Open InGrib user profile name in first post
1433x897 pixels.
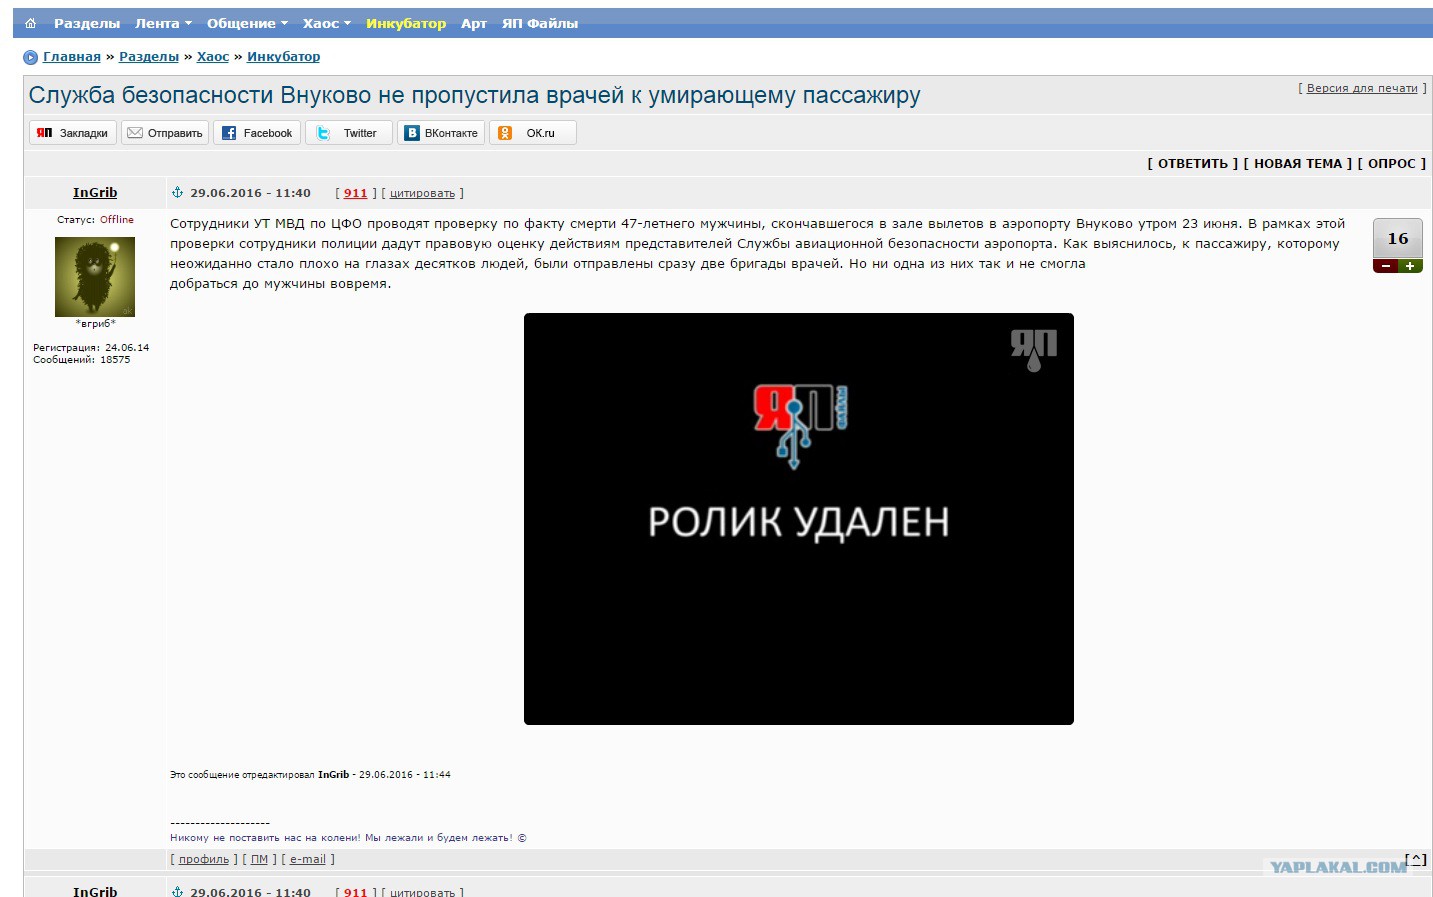(95, 193)
